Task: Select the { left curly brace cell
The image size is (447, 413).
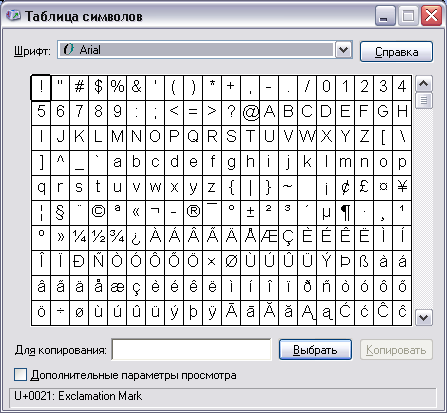Action: click(231, 188)
